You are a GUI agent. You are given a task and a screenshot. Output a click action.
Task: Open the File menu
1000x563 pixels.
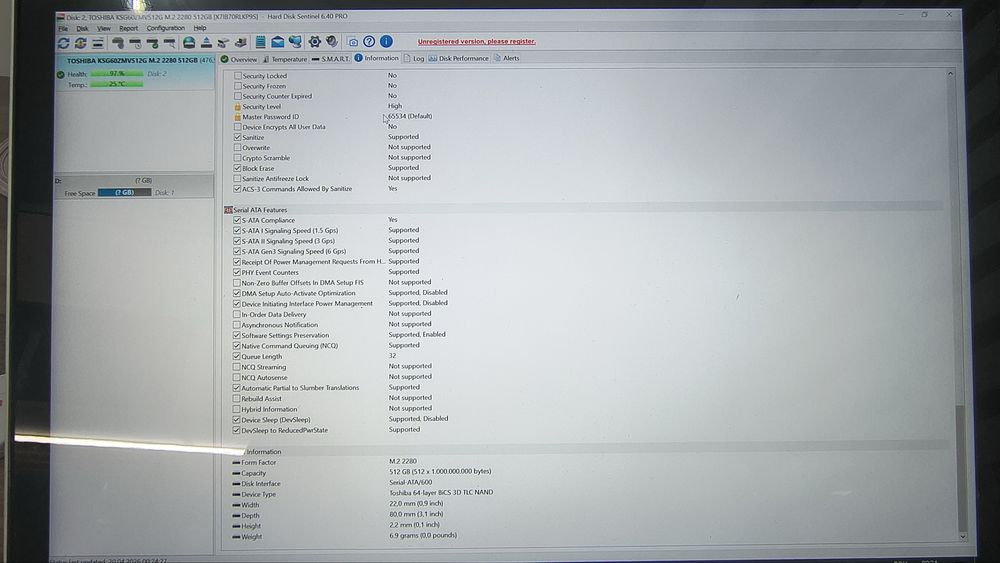coord(62,29)
